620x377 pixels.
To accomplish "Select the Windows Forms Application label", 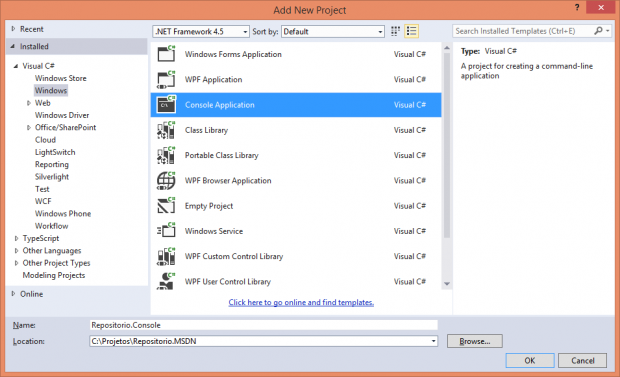I will click(233, 54).
